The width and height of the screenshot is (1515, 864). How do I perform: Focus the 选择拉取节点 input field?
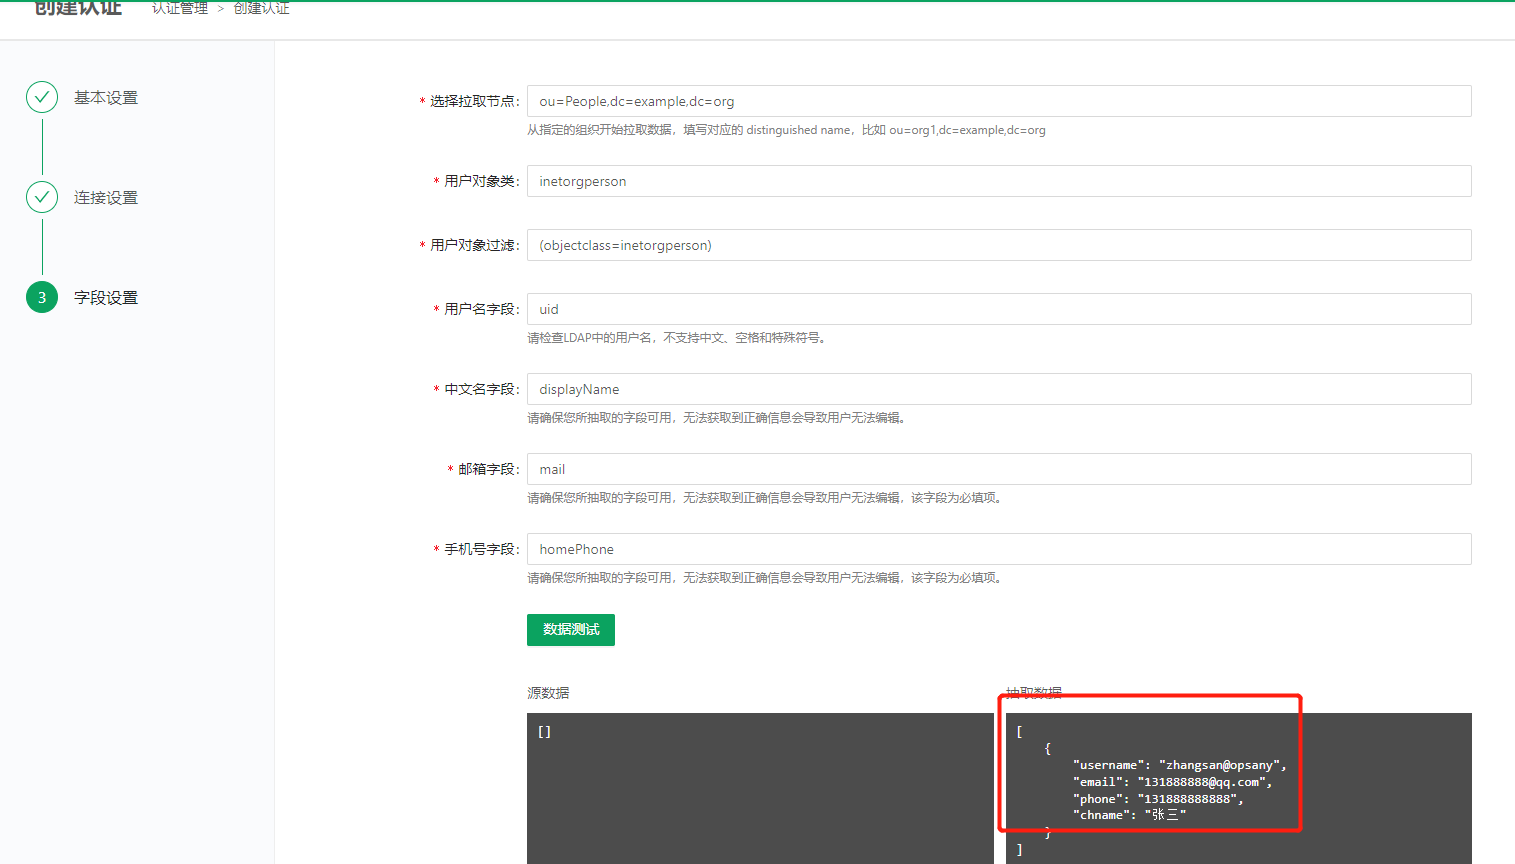(x=998, y=101)
